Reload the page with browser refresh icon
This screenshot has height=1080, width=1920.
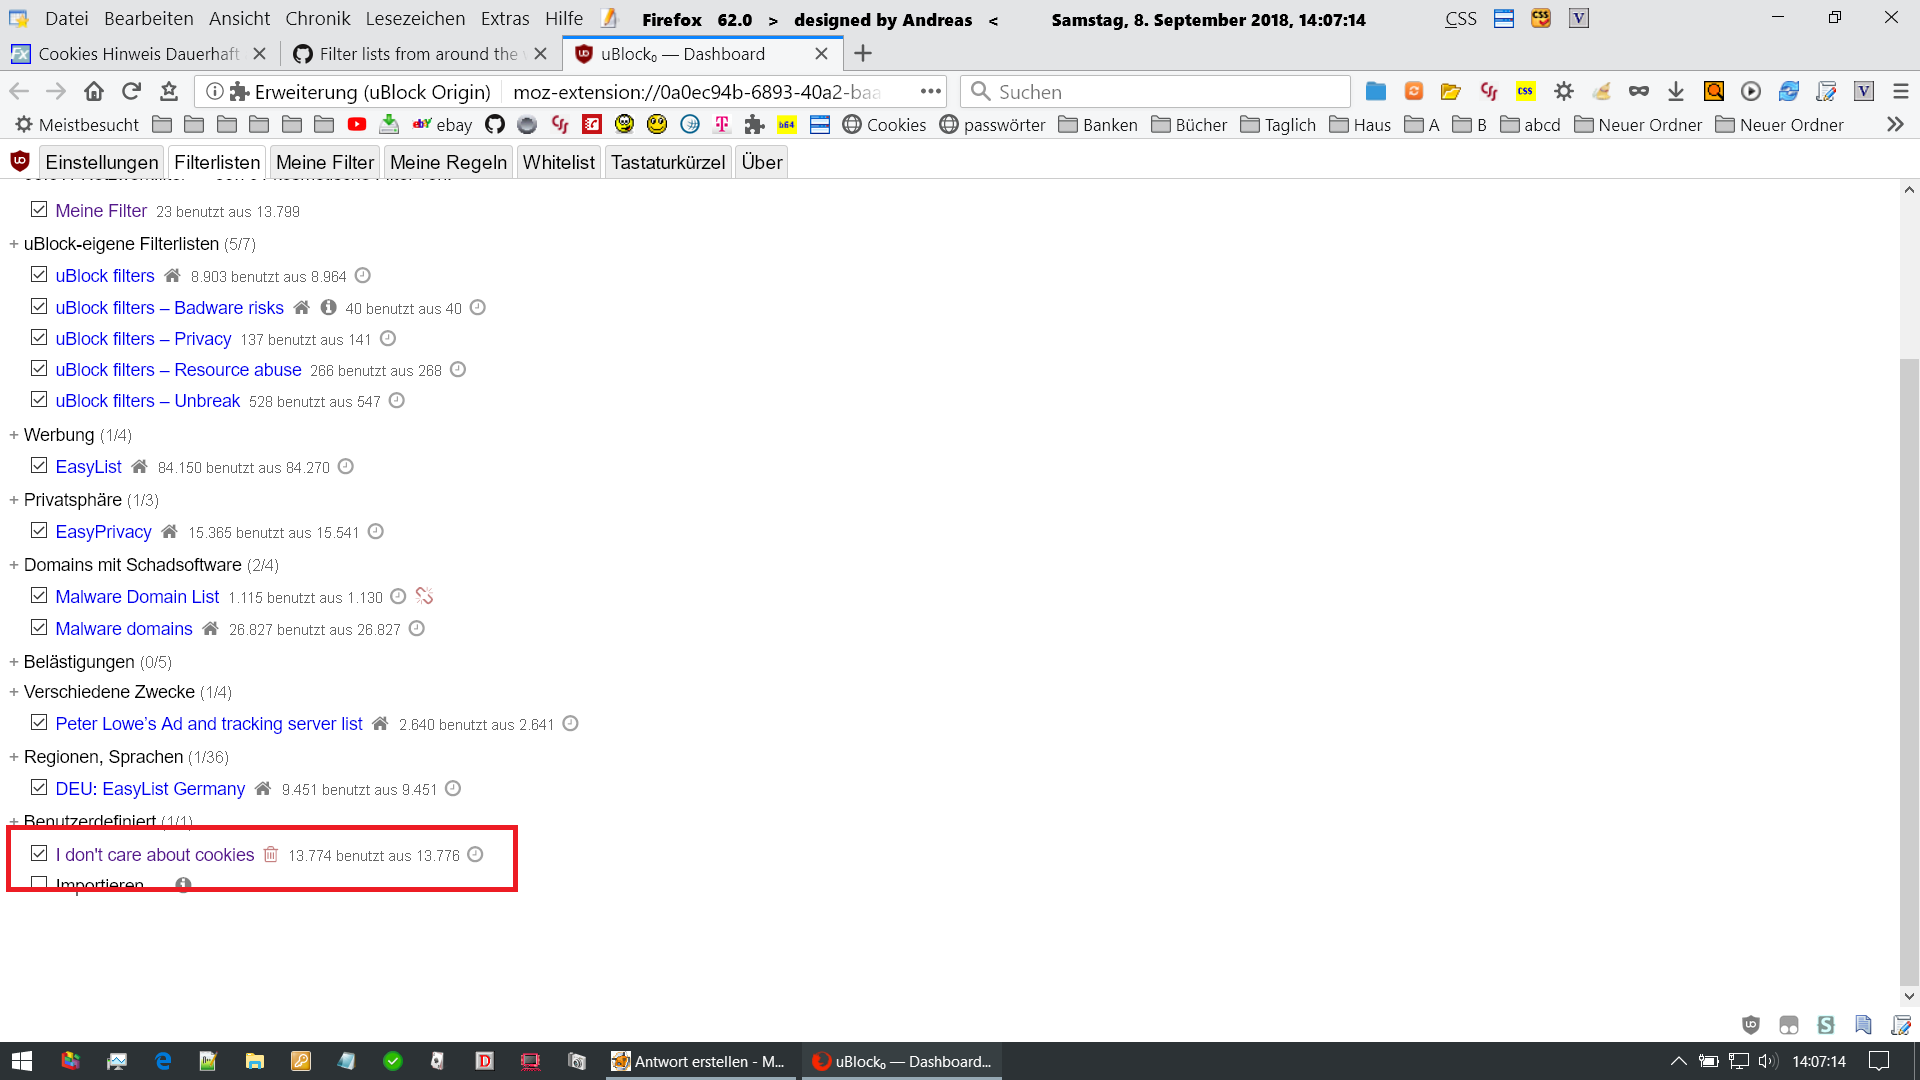pos(131,92)
